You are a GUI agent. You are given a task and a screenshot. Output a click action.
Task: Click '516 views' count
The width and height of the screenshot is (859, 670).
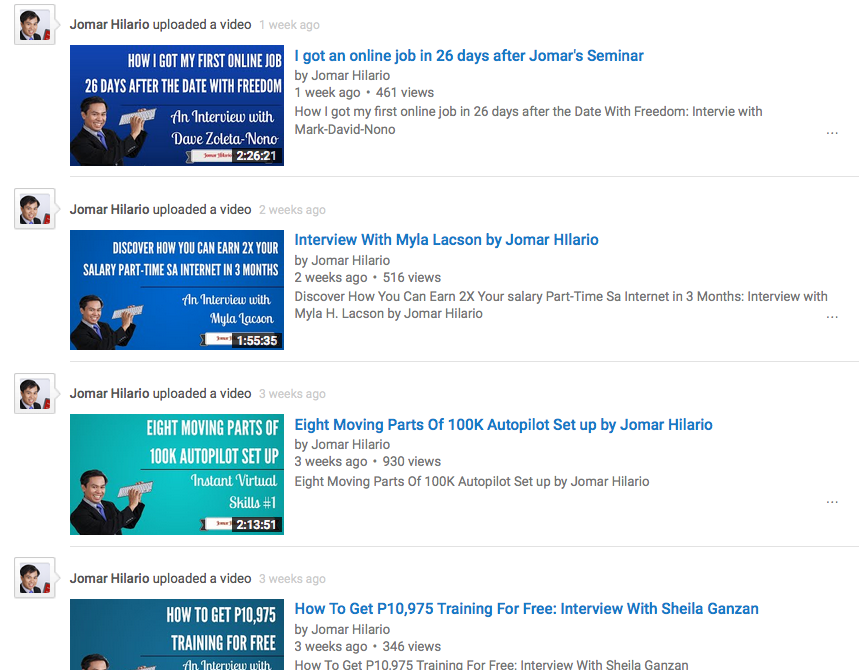pyautogui.click(x=412, y=277)
